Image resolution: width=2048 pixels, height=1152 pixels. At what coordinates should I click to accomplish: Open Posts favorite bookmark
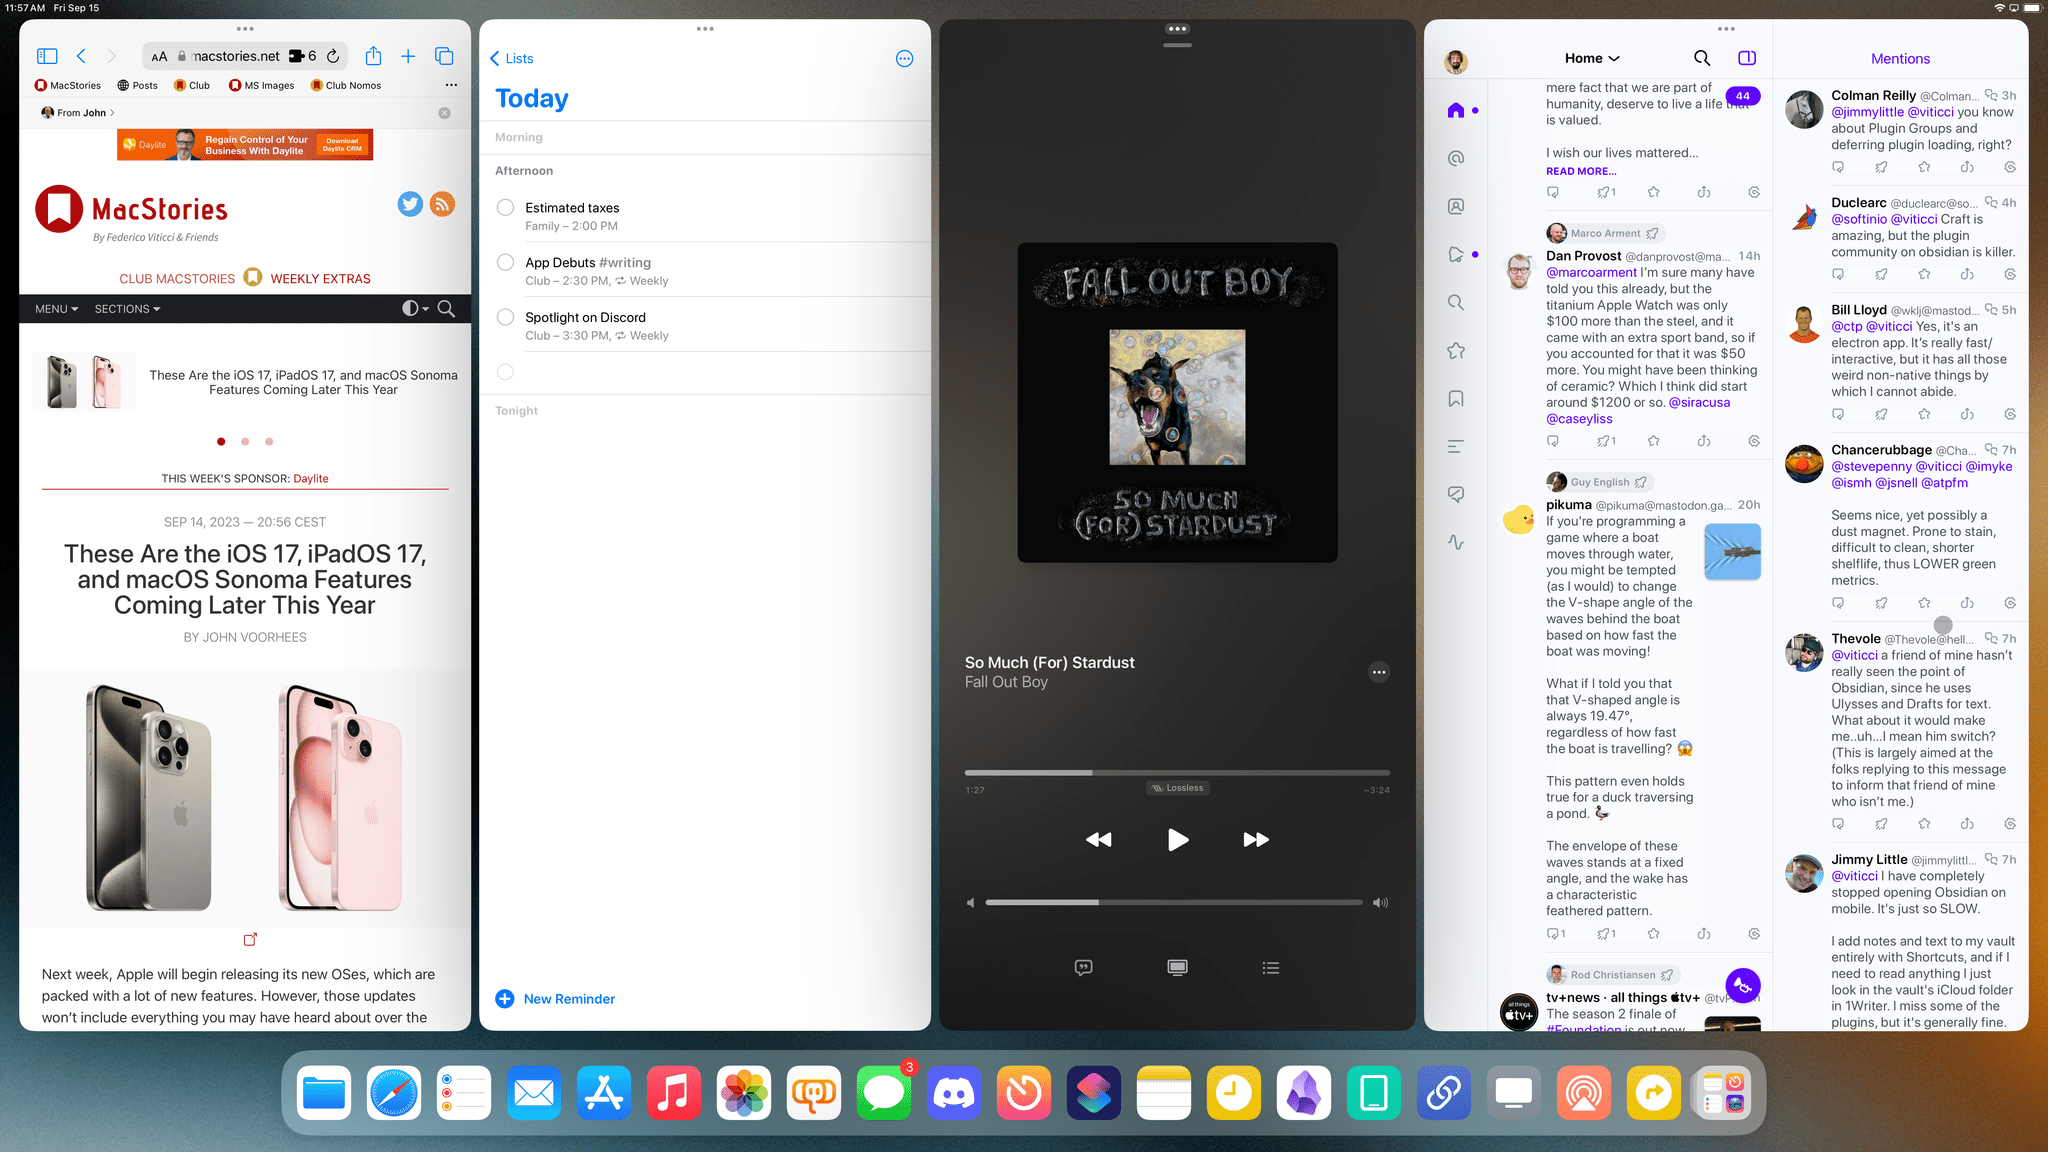(x=137, y=85)
